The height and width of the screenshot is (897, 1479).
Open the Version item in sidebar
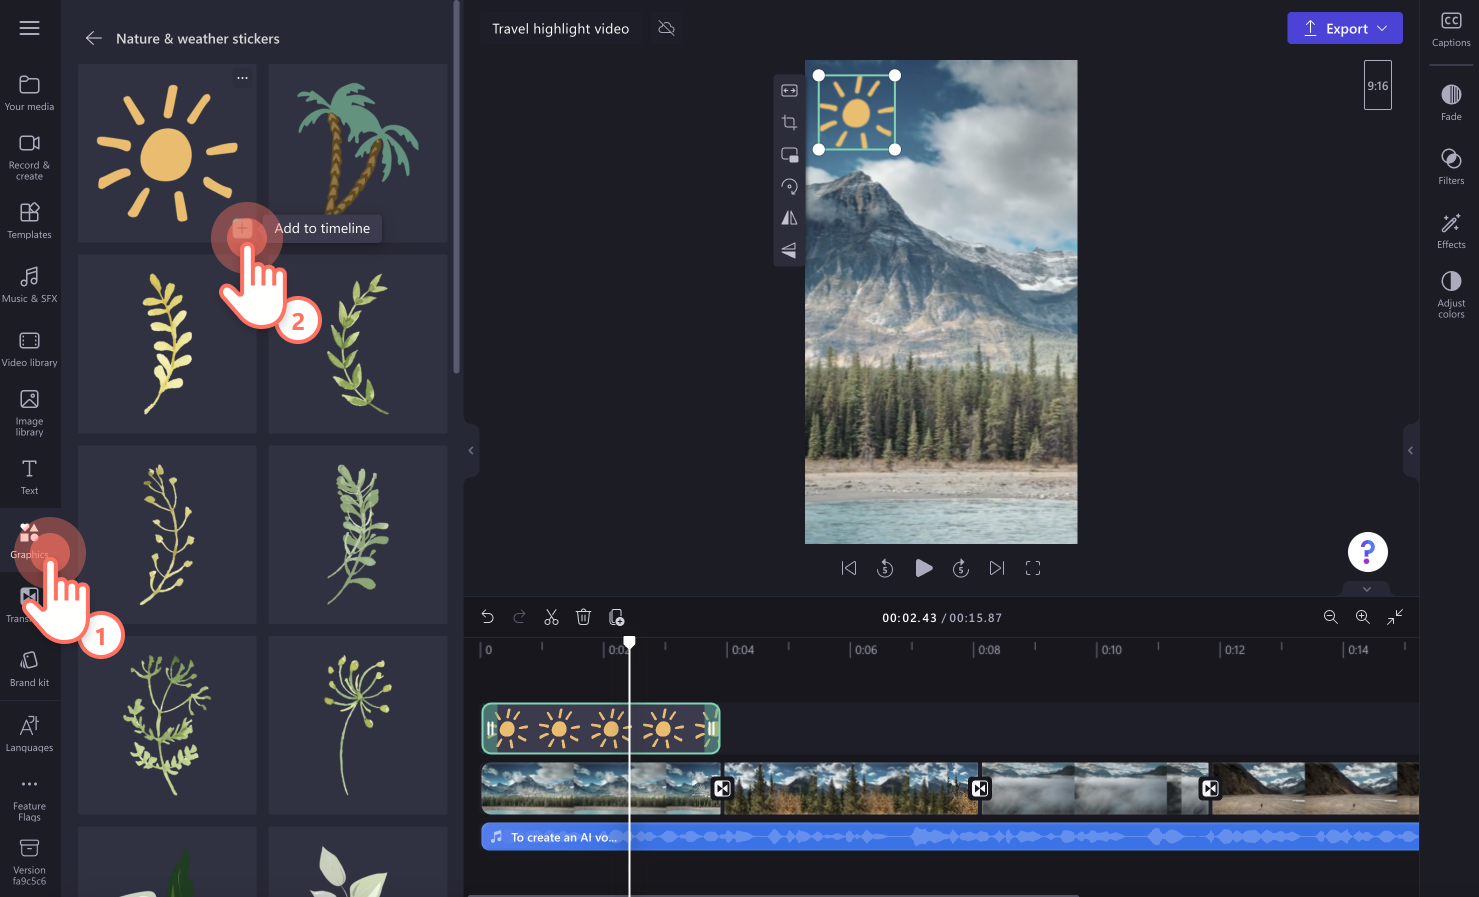(30, 861)
